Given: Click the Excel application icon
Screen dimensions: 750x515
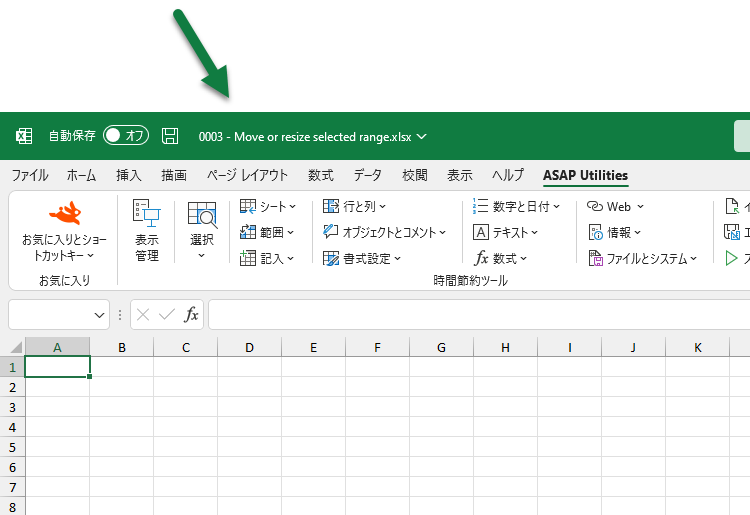Looking at the screenshot, I should coord(24,136).
